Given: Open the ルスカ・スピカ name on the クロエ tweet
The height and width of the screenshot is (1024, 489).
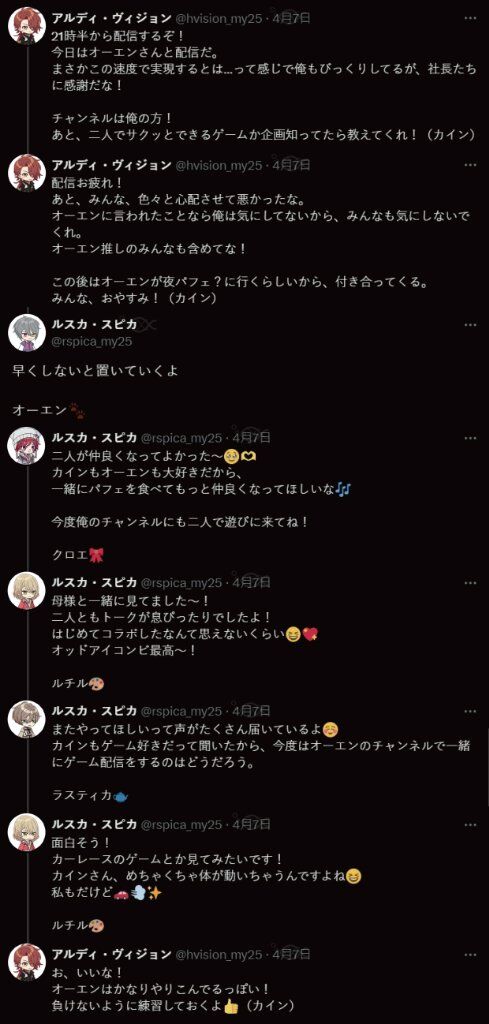Looking at the screenshot, I should [x=94, y=437].
